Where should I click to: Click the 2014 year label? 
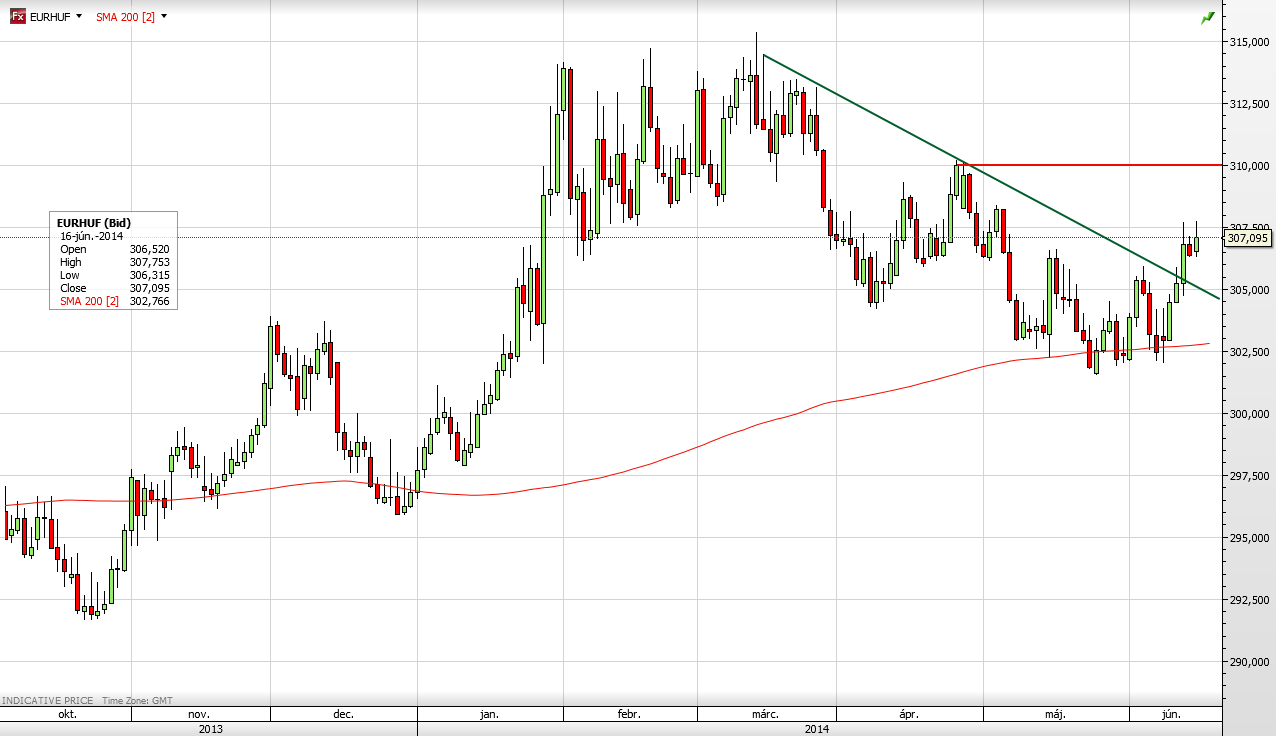tap(817, 729)
